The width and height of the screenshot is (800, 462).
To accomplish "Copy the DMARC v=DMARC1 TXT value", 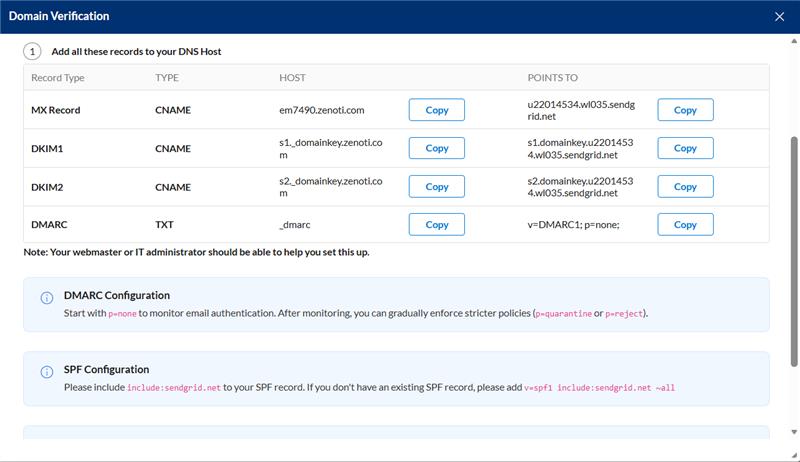I will (x=685, y=225).
